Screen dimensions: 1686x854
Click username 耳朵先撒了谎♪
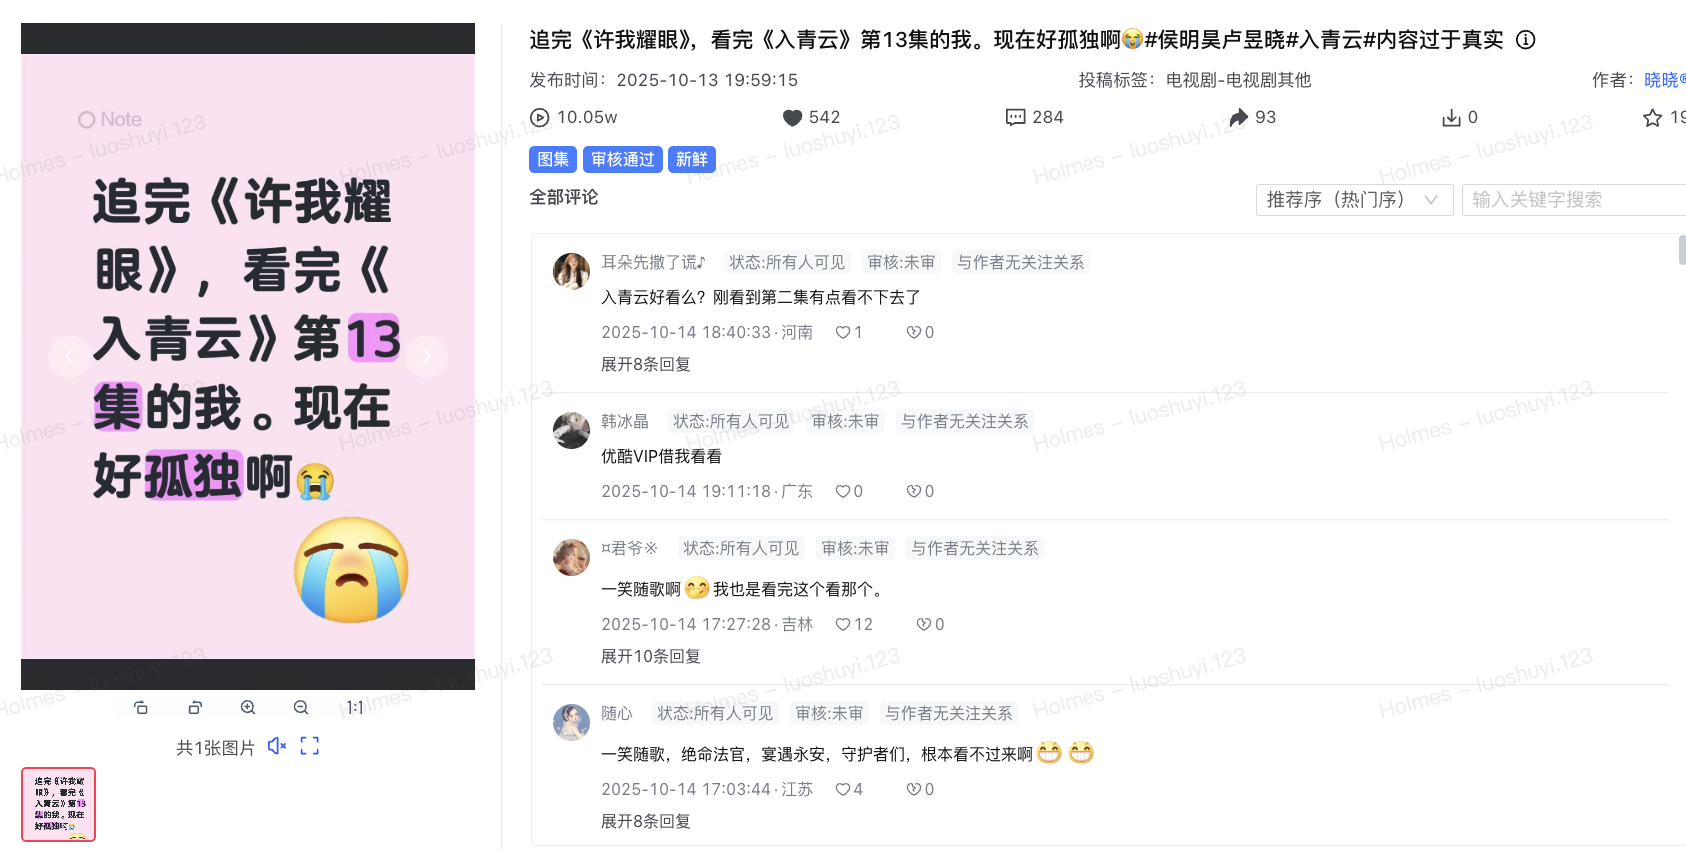click(x=654, y=262)
